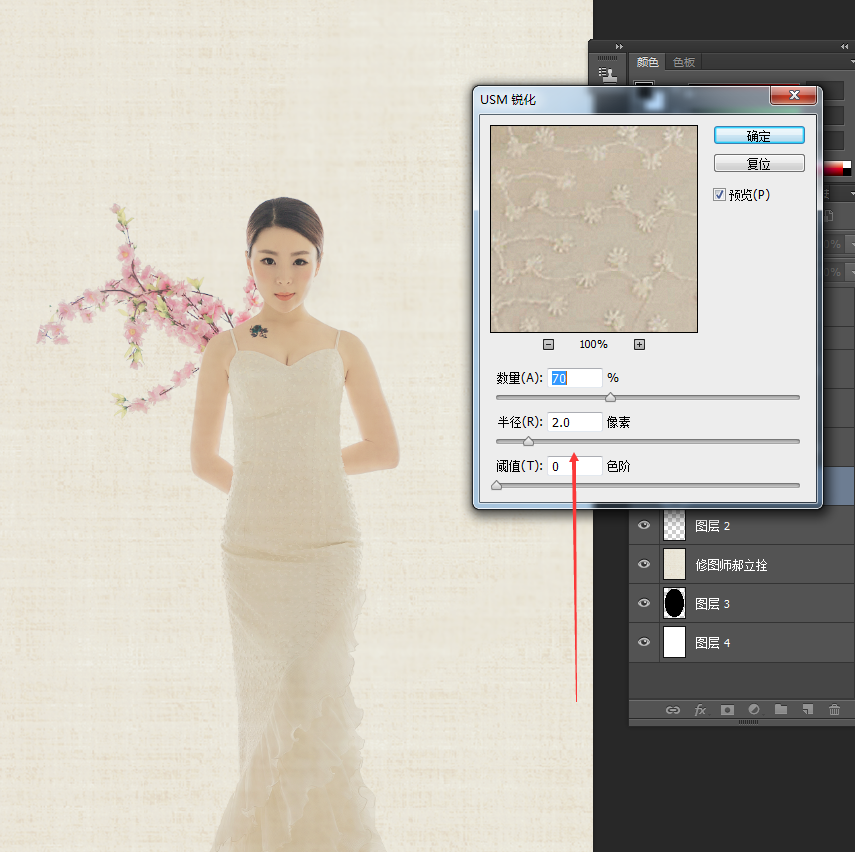The height and width of the screenshot is (852, 855).
Task: Select the 颜色 color tab
Action: 648,62
